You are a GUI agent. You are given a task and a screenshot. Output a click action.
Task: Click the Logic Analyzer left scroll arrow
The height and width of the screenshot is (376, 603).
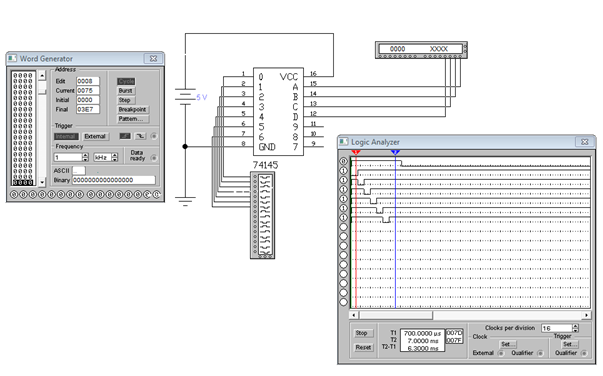(354, 315)
